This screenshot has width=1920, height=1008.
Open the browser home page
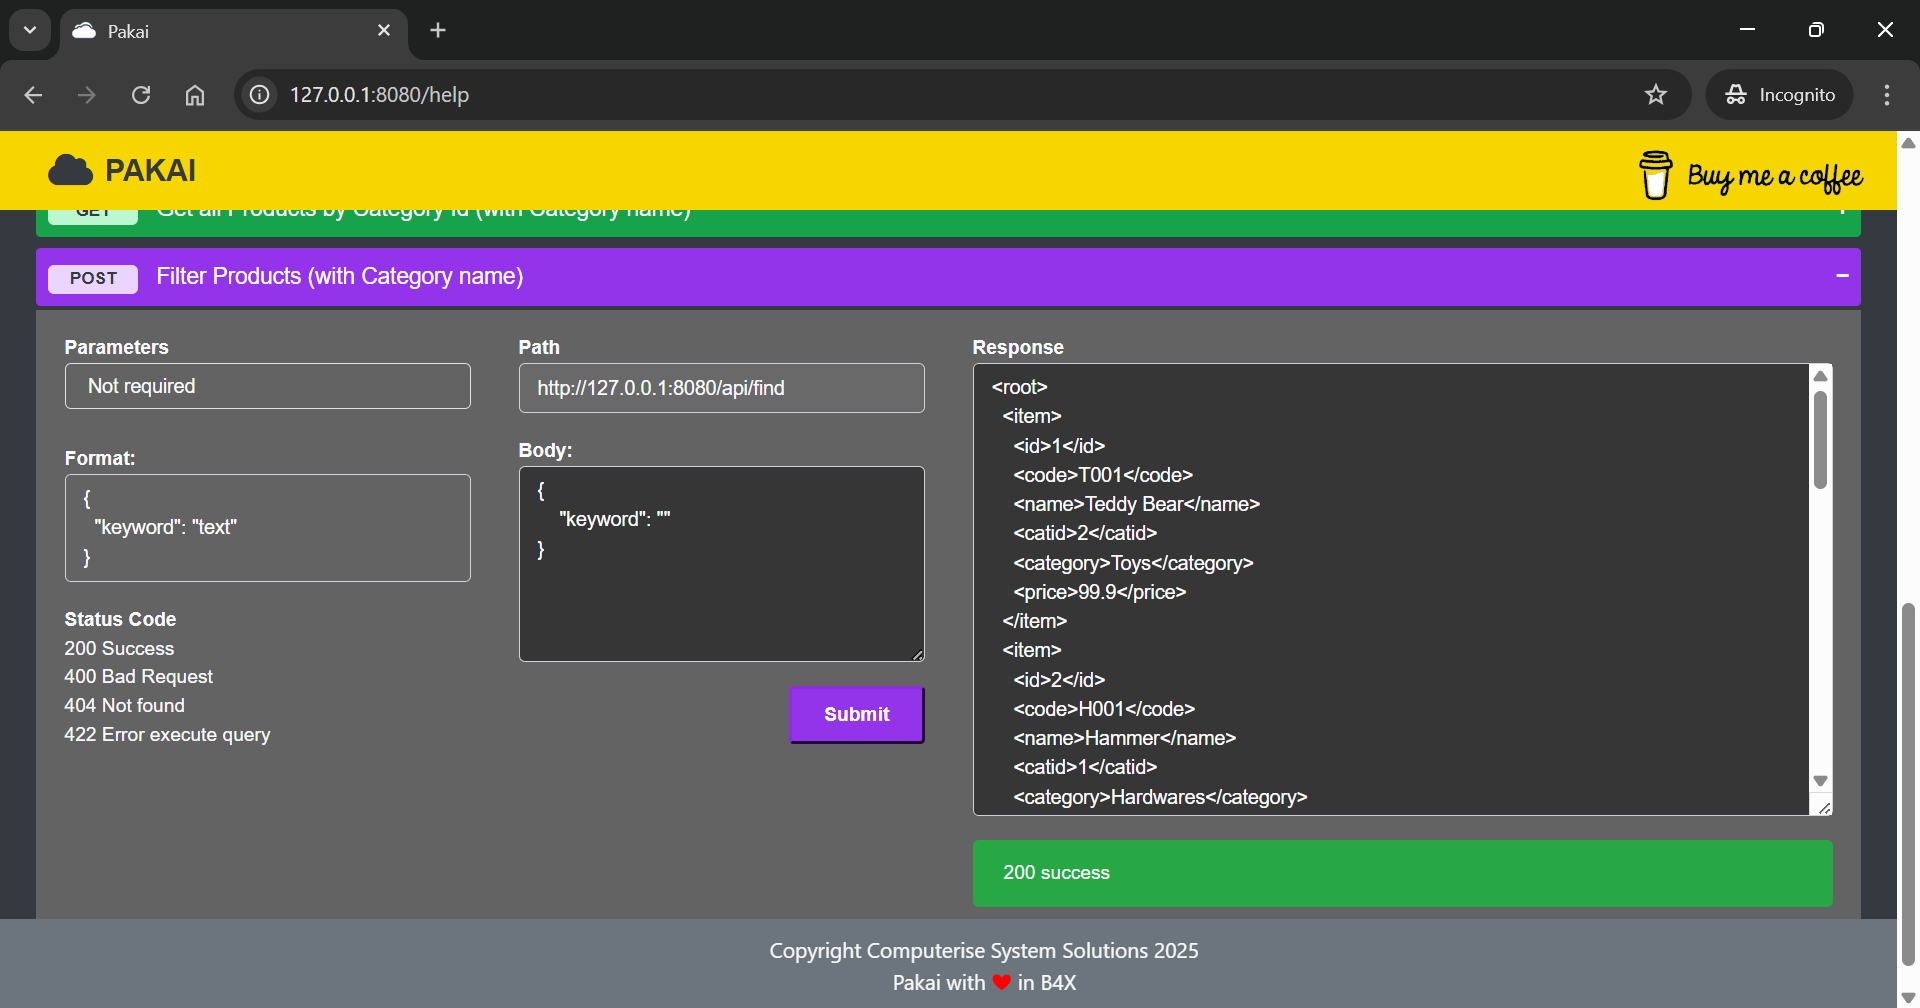(x=194, y=95)
